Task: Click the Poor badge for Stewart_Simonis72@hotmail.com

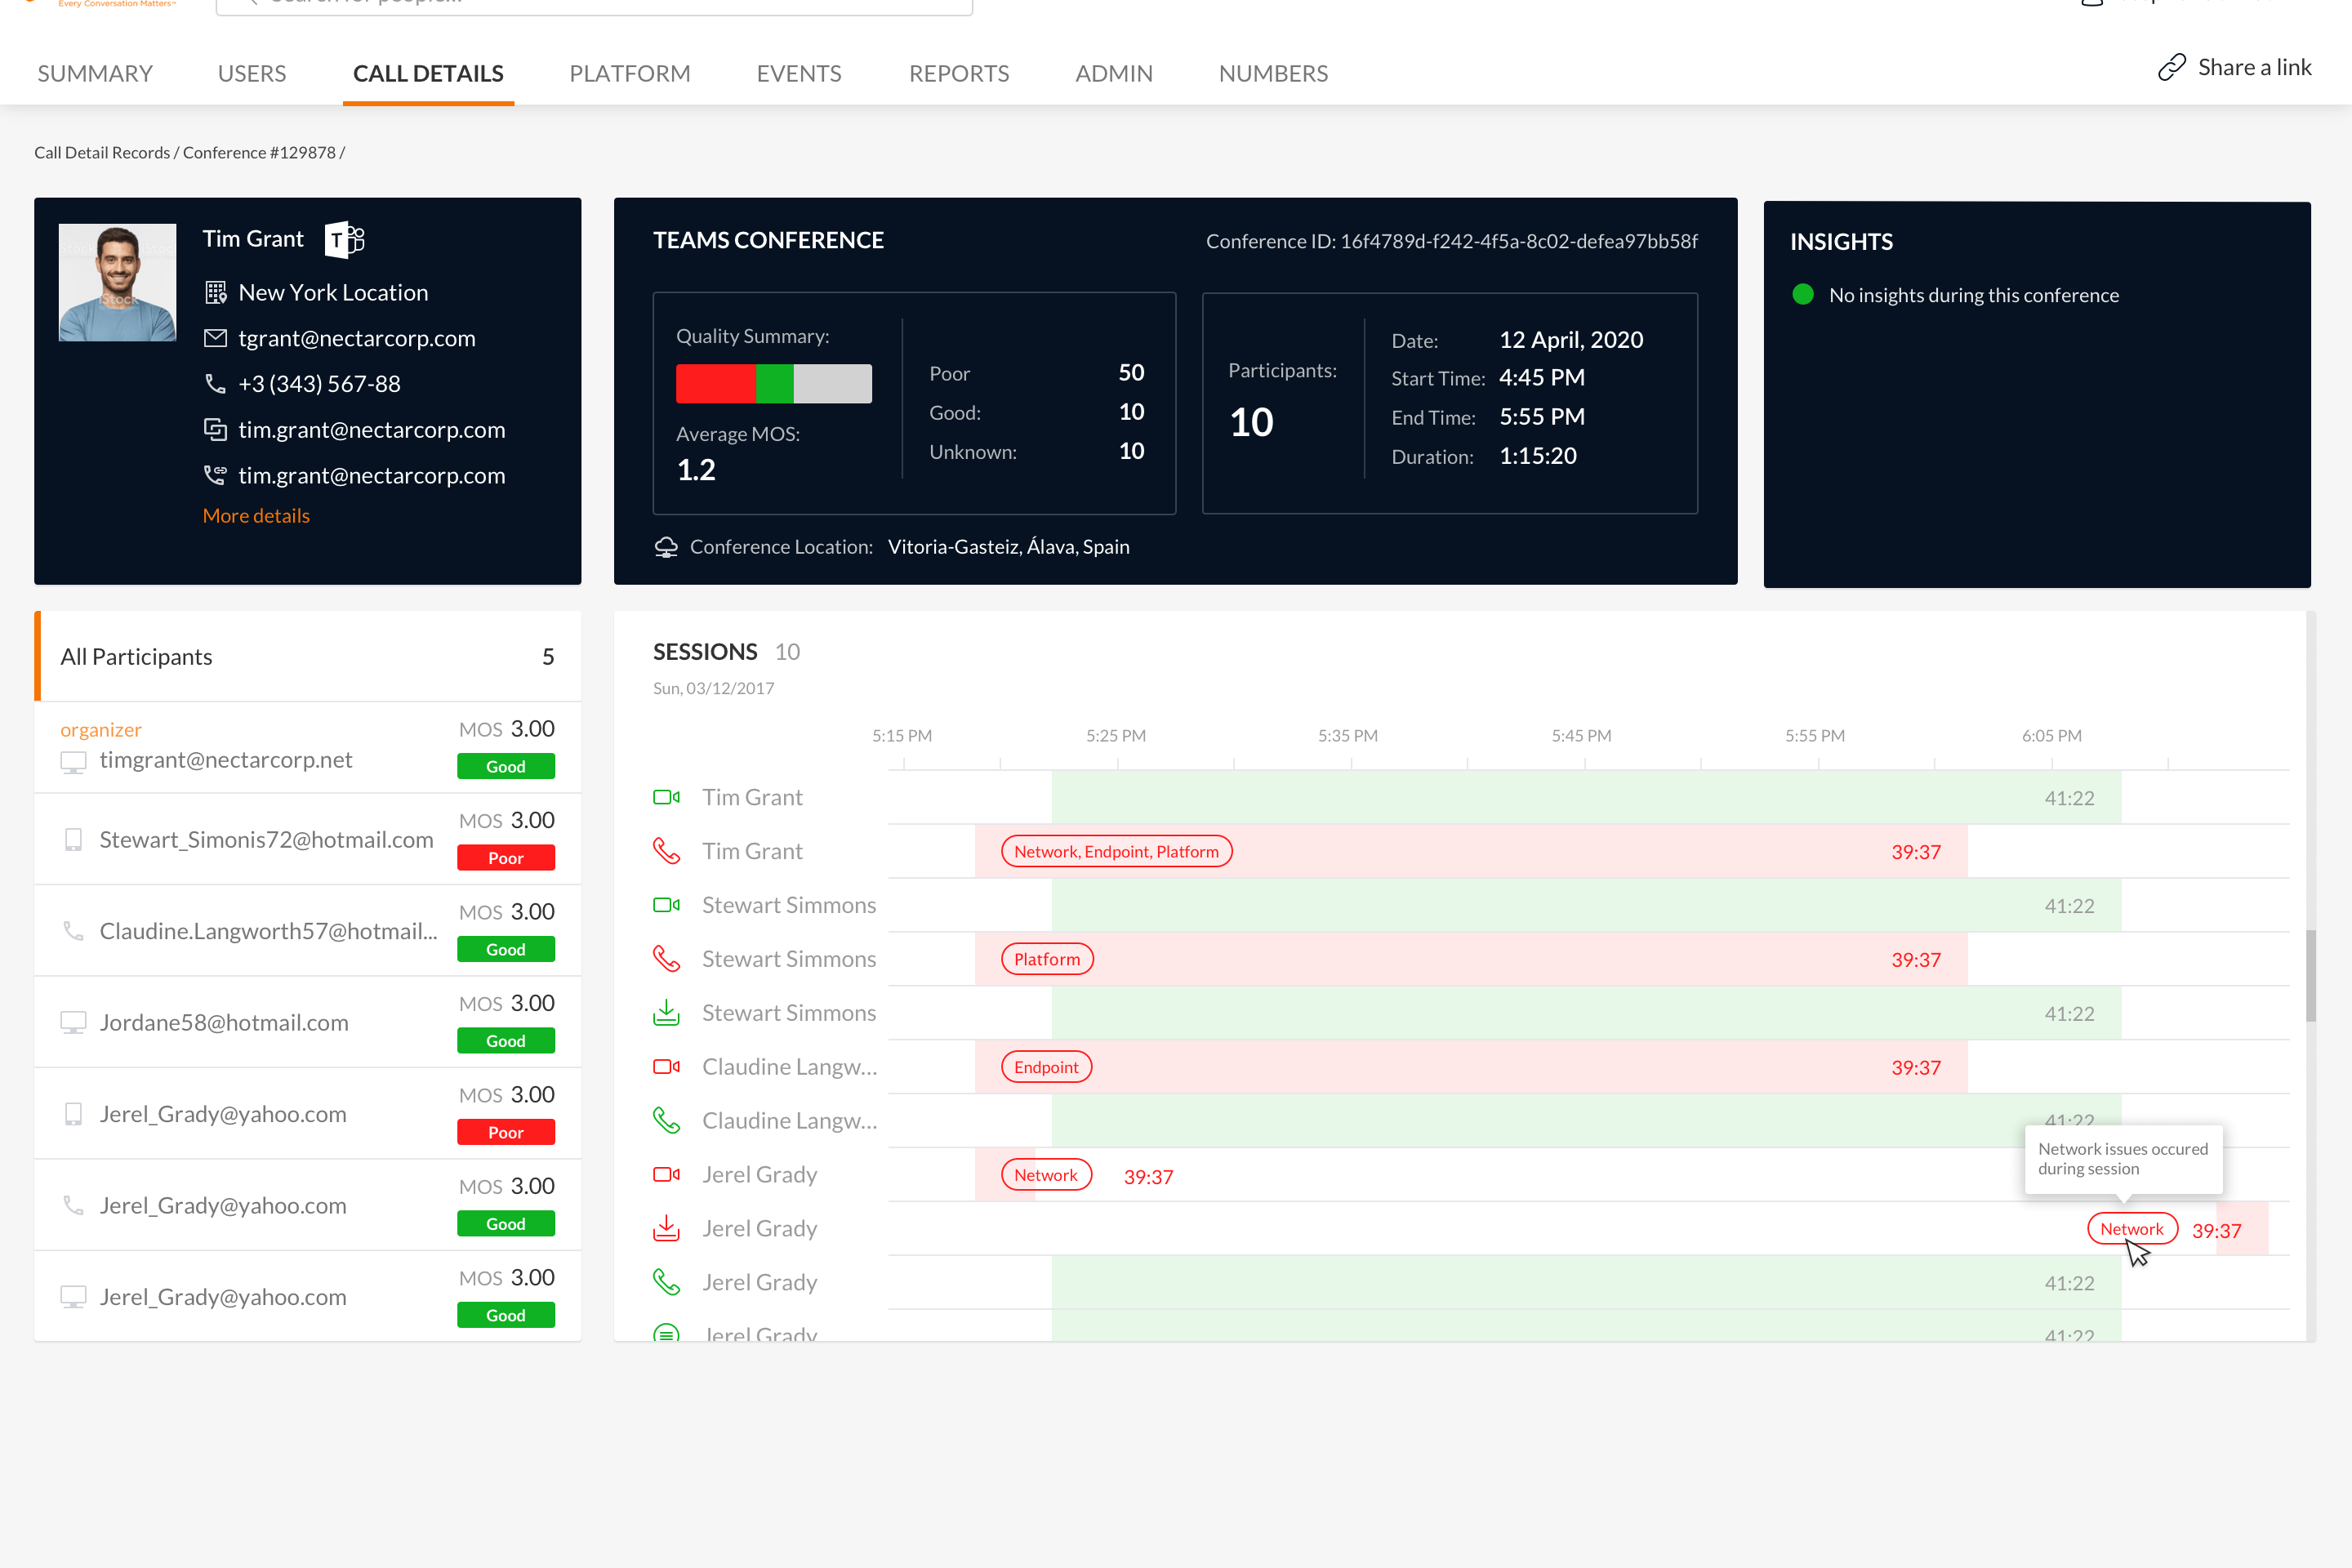Action: tap(505, 857)
